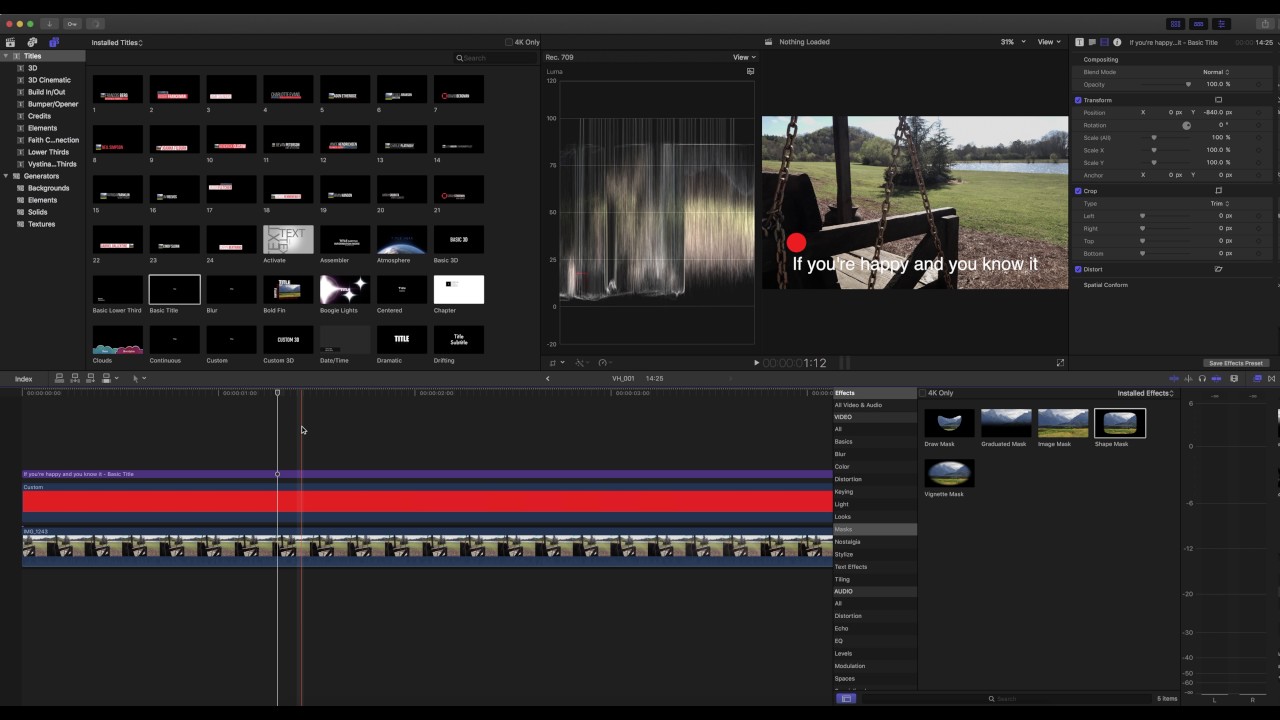
Task: Select the Bumper/Opener titles category
Action: point(53,104)
